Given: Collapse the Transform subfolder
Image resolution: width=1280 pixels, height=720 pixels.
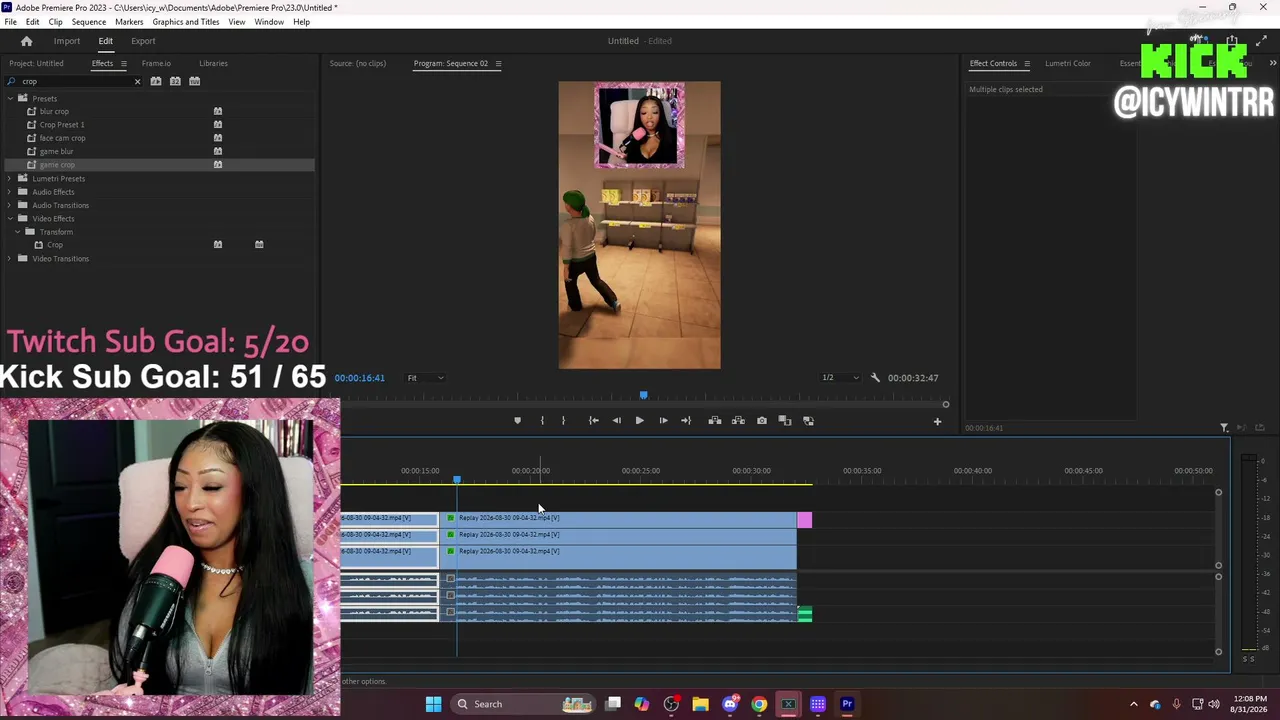Looking at the screenshot, I should (x=17, y=232).
